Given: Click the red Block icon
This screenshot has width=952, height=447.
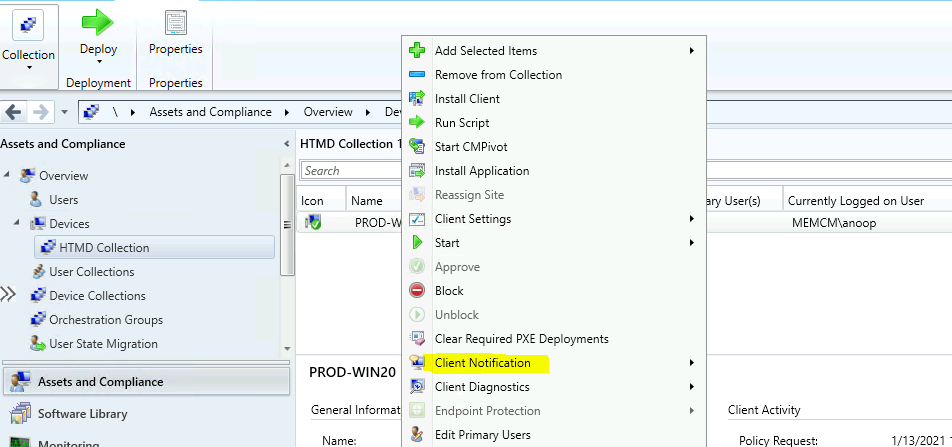Looking at the screenshot, I should (x=417, y=291).
